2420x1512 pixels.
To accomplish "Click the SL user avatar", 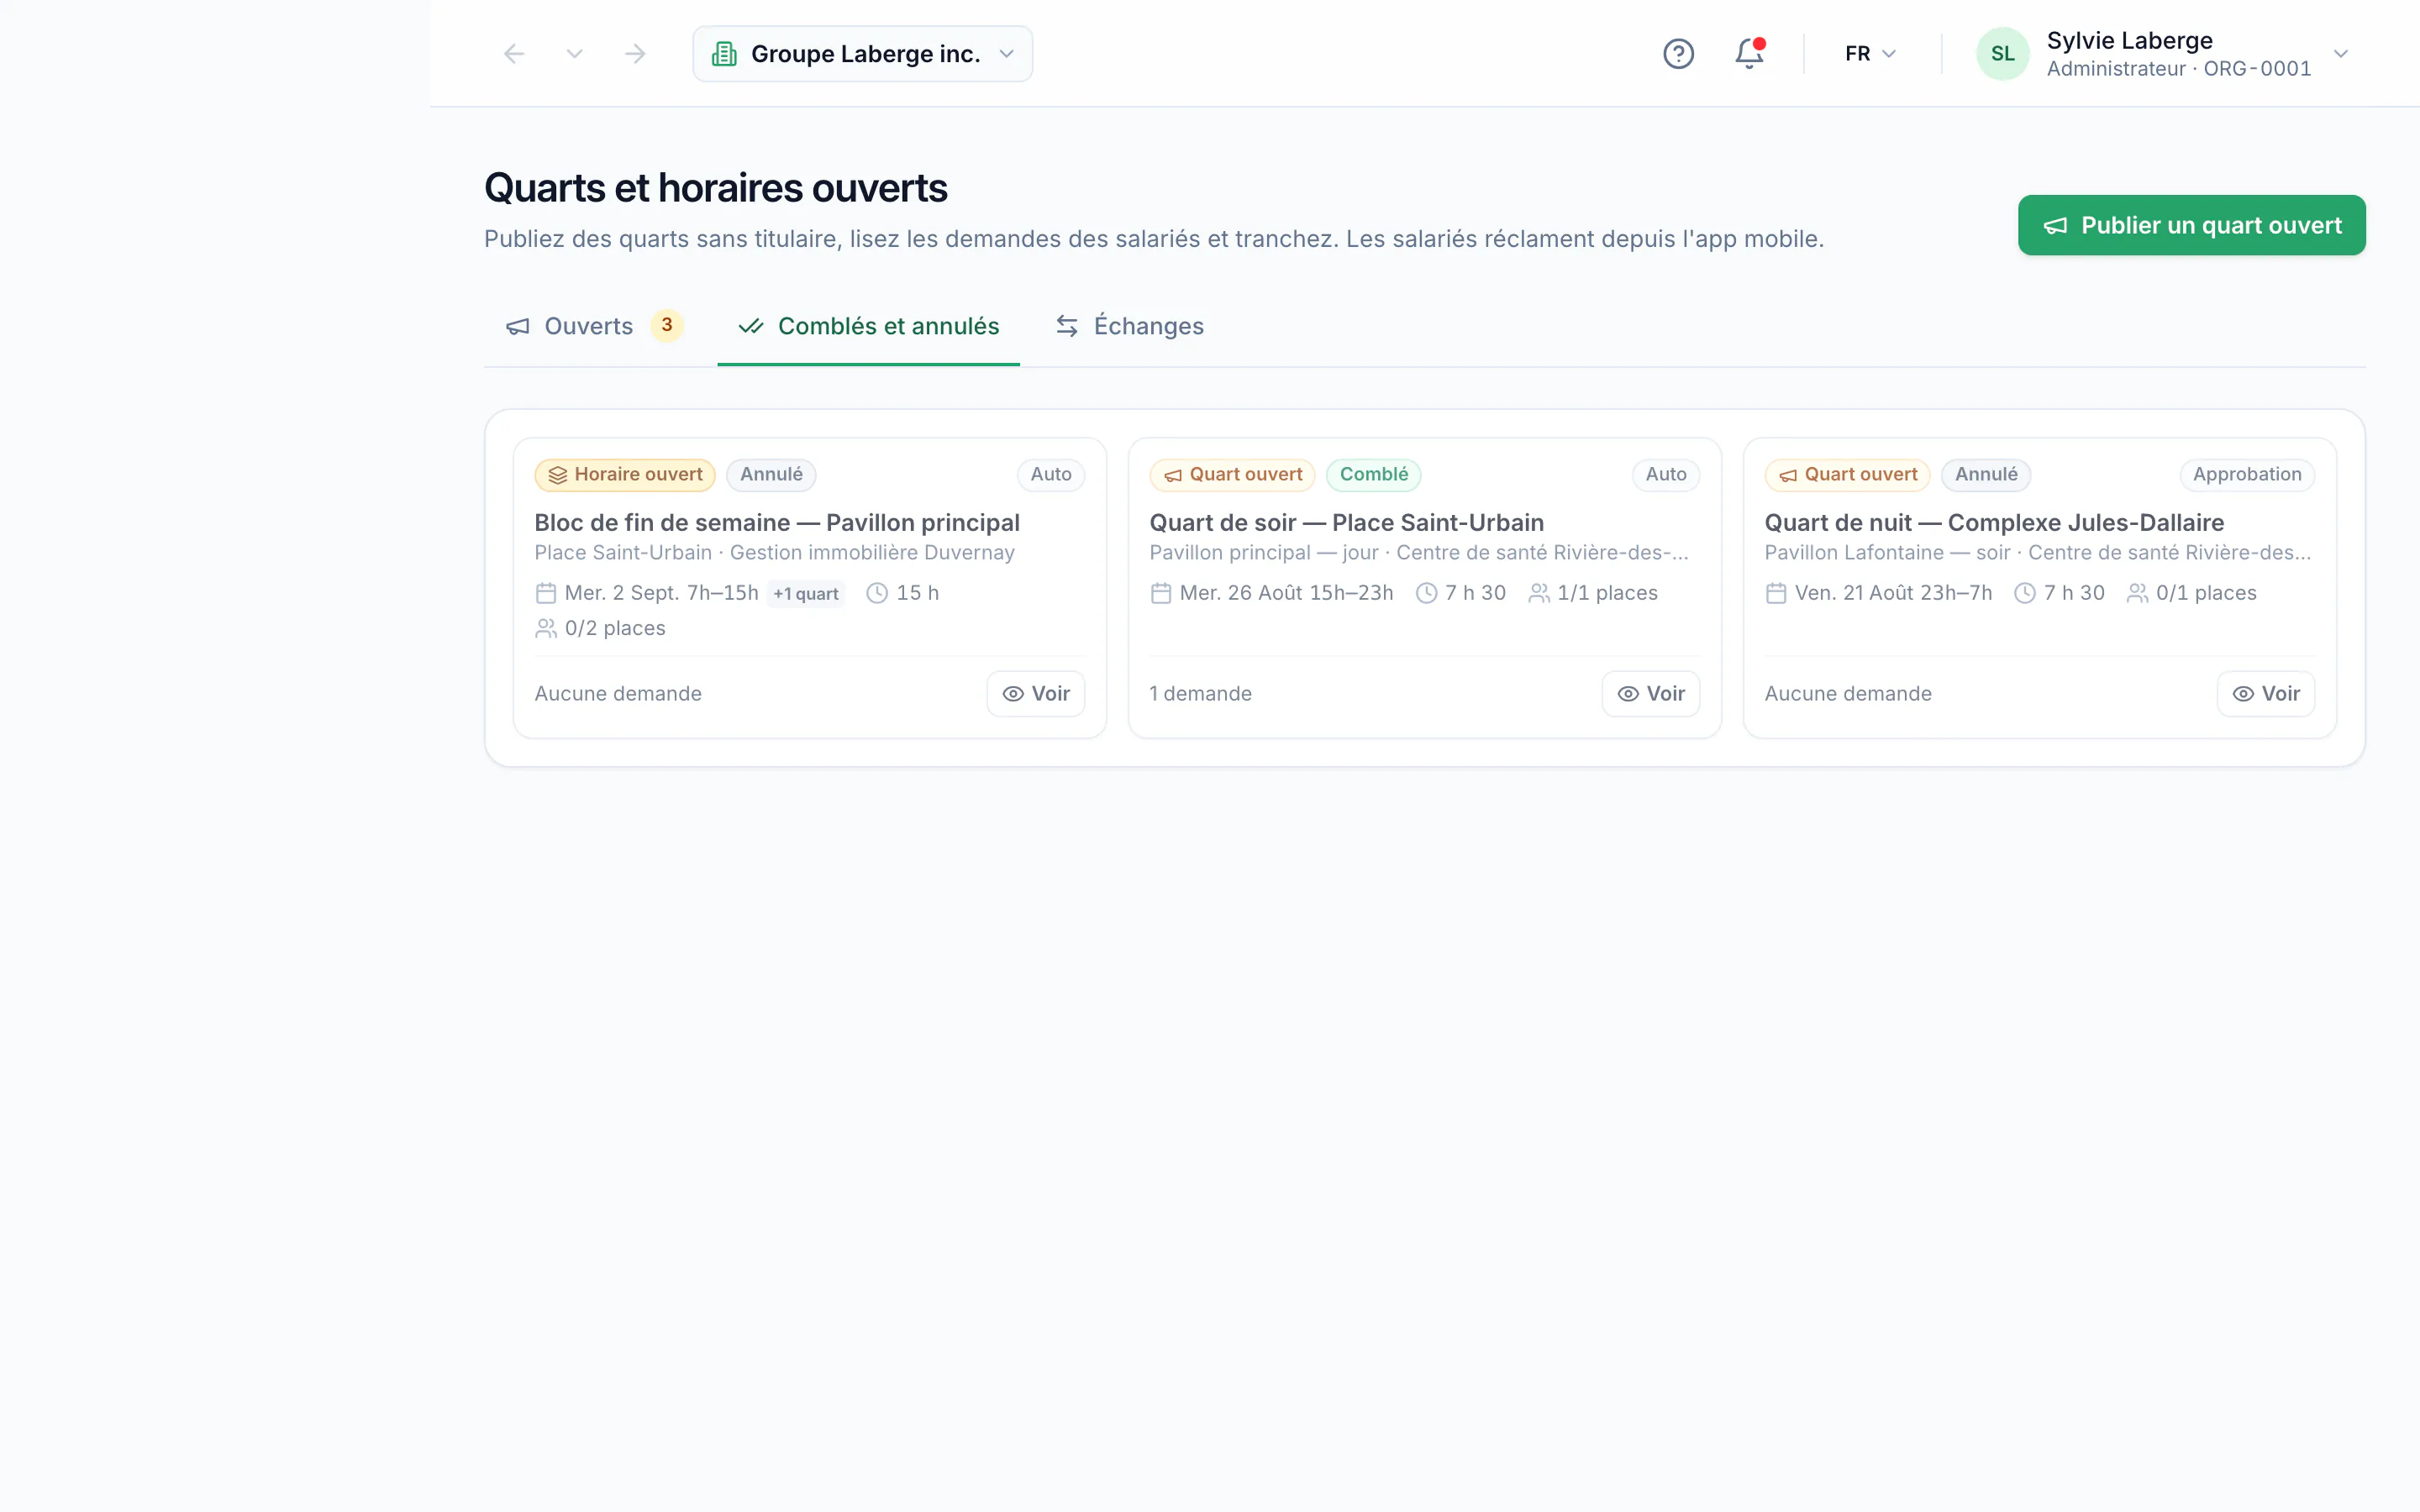I will (x=2002, y=54).
